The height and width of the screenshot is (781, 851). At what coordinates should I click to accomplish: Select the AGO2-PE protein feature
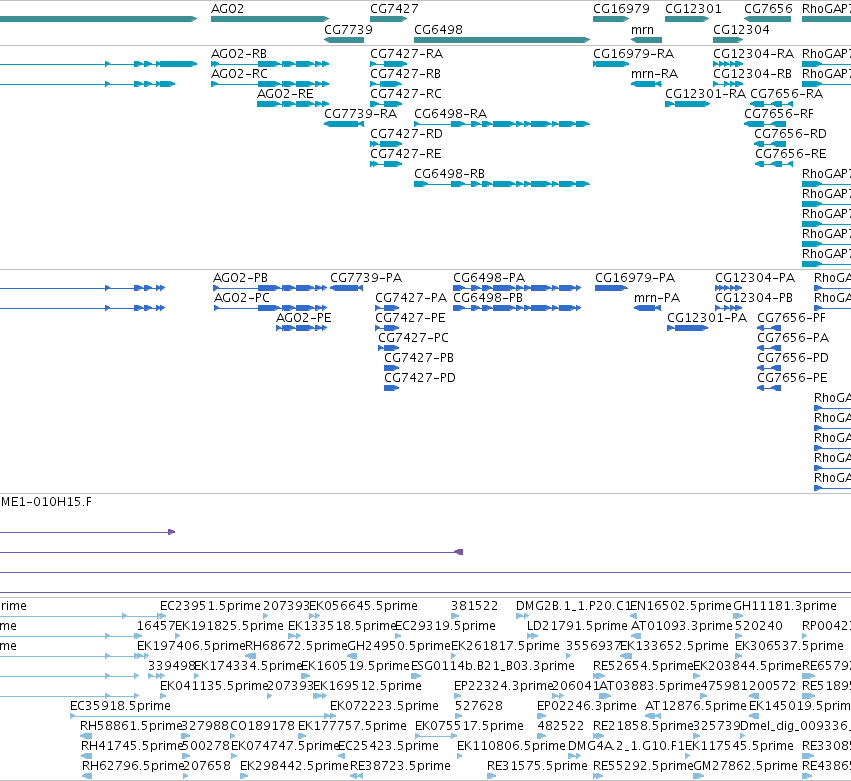[301, 328]
